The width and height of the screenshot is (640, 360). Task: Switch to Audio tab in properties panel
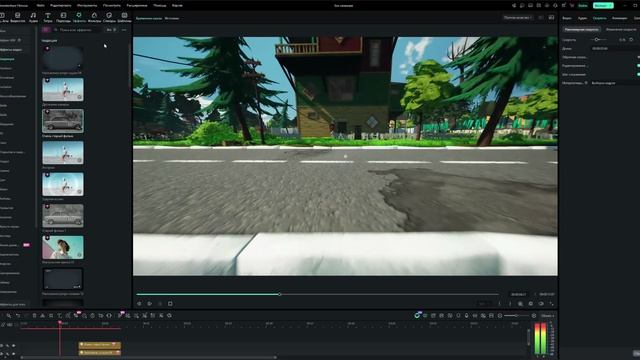(x=582, y=18)
